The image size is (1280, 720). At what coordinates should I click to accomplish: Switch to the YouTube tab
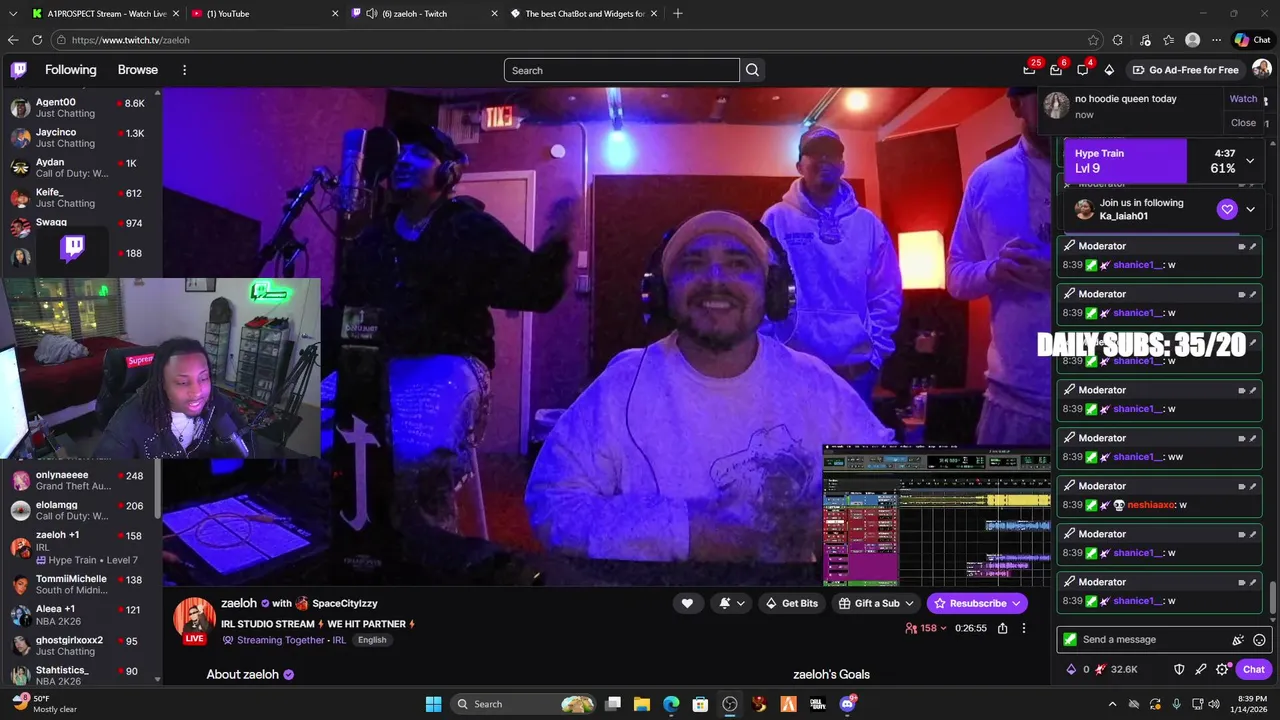264,13
